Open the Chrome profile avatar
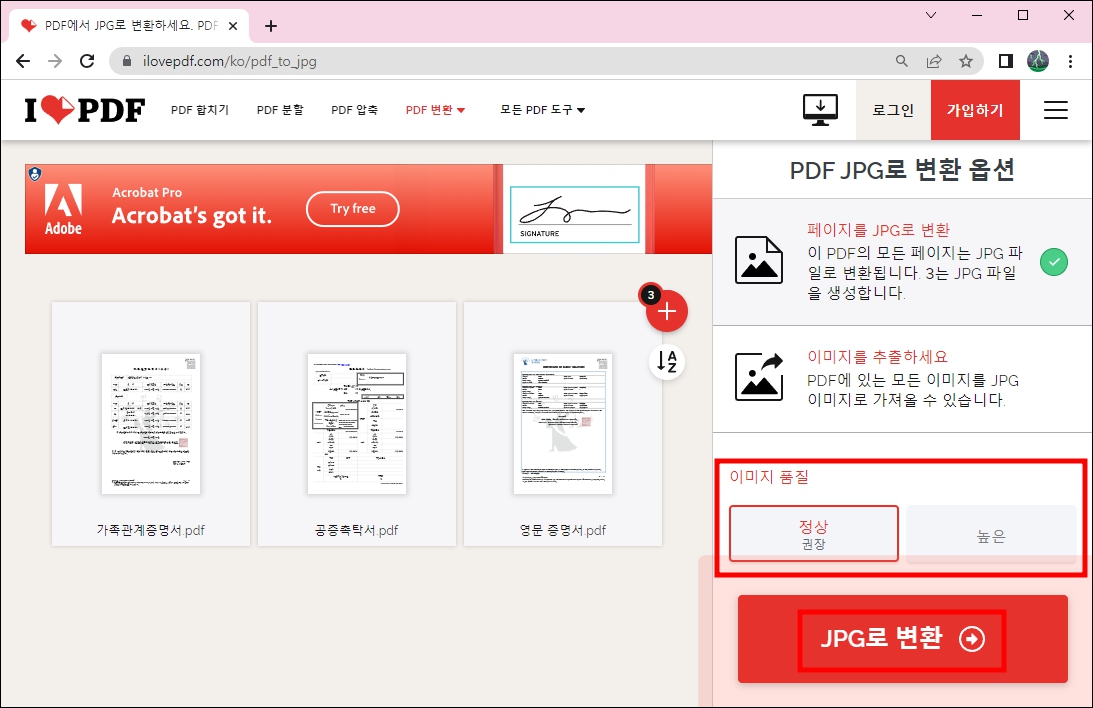Screen dimensions: 1093x708 point(1038,61)
